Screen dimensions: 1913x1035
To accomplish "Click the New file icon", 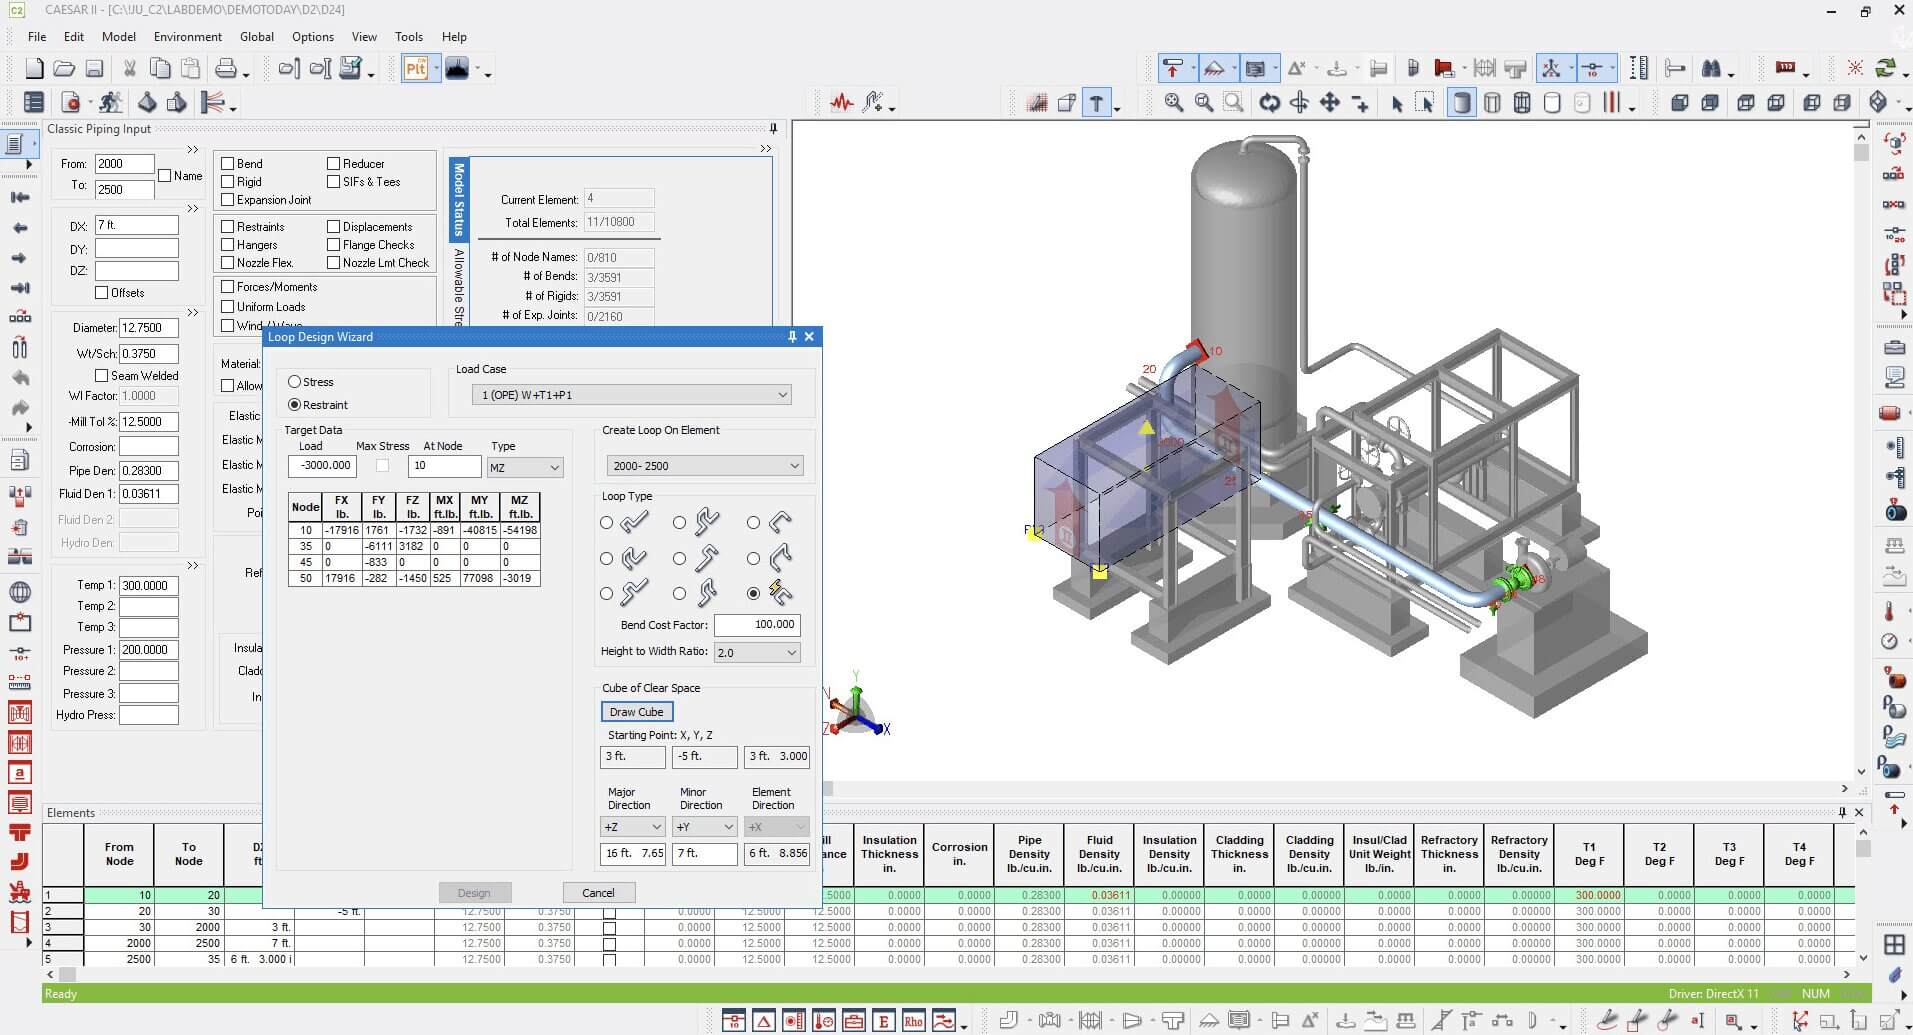I will coord(34,69).
